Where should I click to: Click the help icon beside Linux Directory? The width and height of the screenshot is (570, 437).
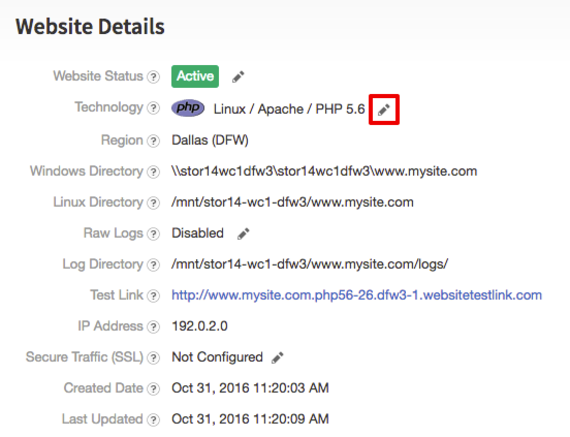pos(153,203)
